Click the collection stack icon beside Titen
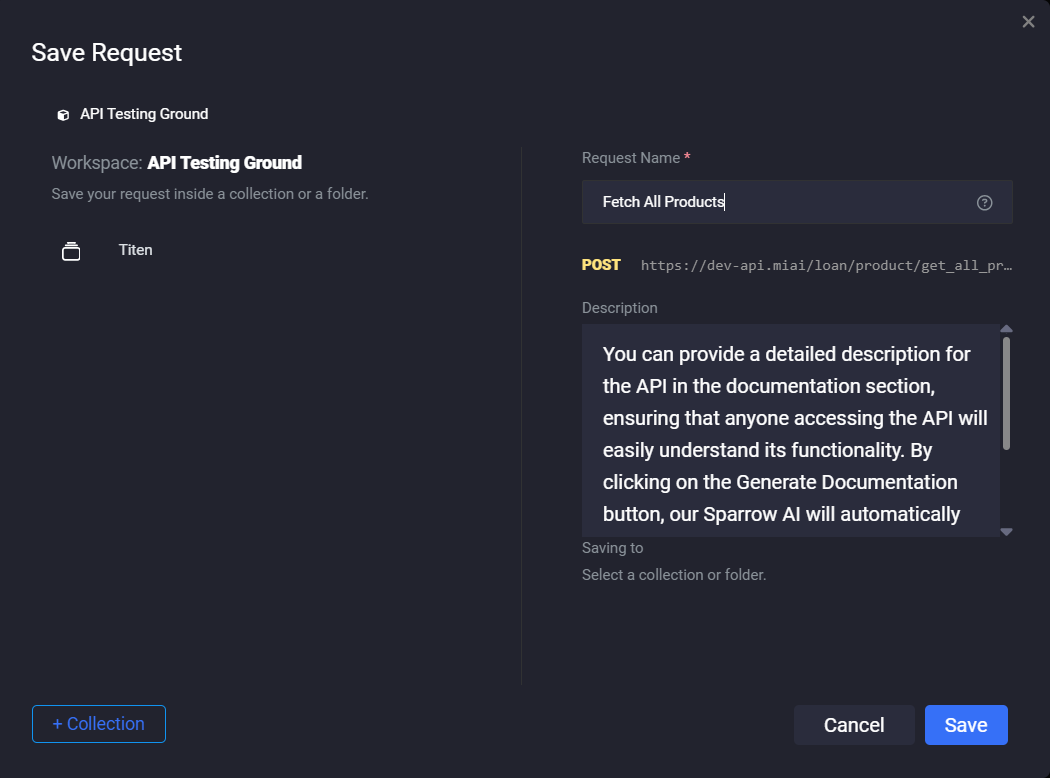 click(x=71, y=251)
